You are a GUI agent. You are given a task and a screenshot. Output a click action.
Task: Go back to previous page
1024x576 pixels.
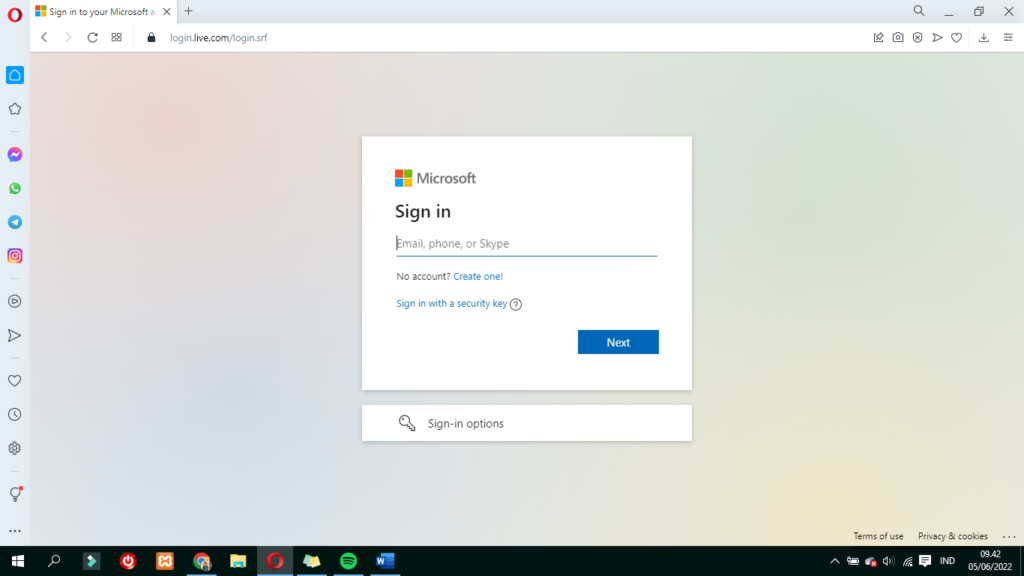44,38
